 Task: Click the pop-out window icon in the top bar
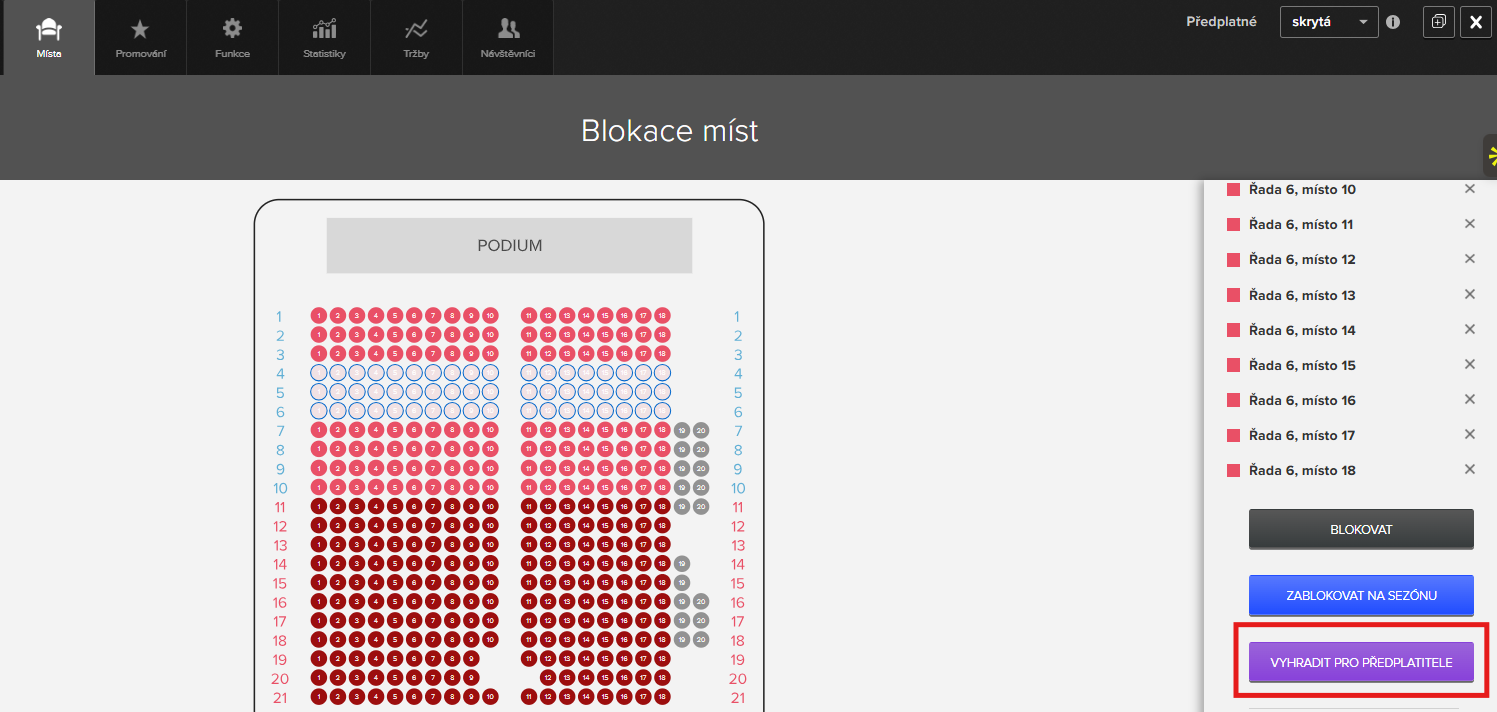[1438, 21]
